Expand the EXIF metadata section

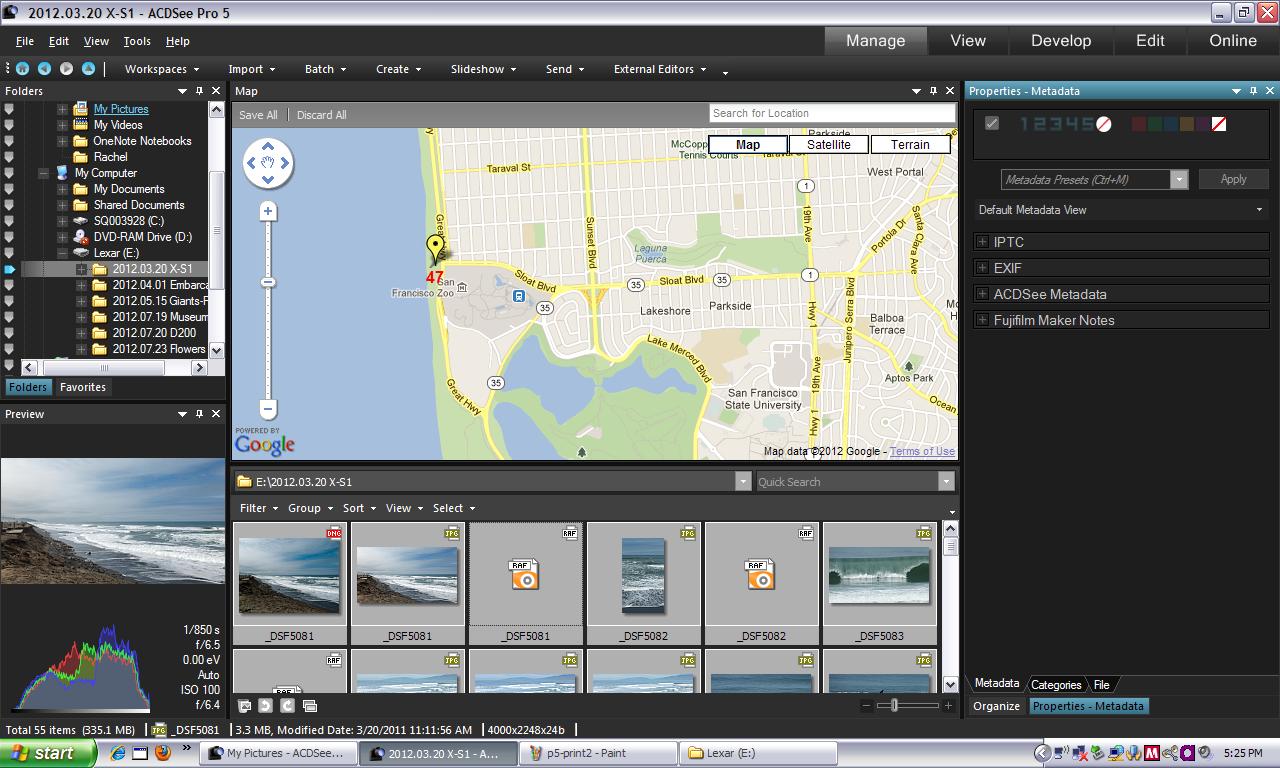pyautogui.click(x=983, y=268)
